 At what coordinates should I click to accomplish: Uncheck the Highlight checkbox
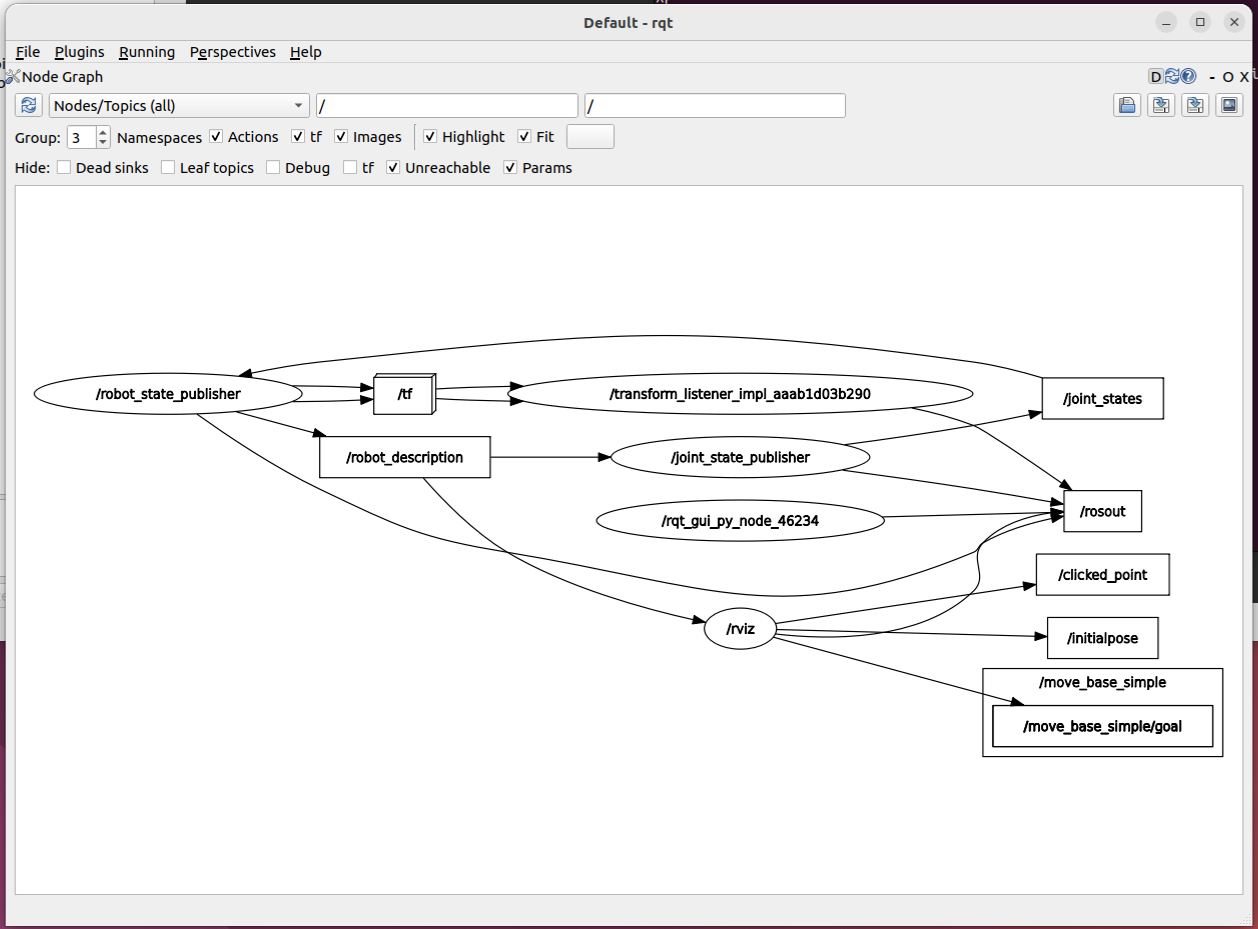click(431, 137)
